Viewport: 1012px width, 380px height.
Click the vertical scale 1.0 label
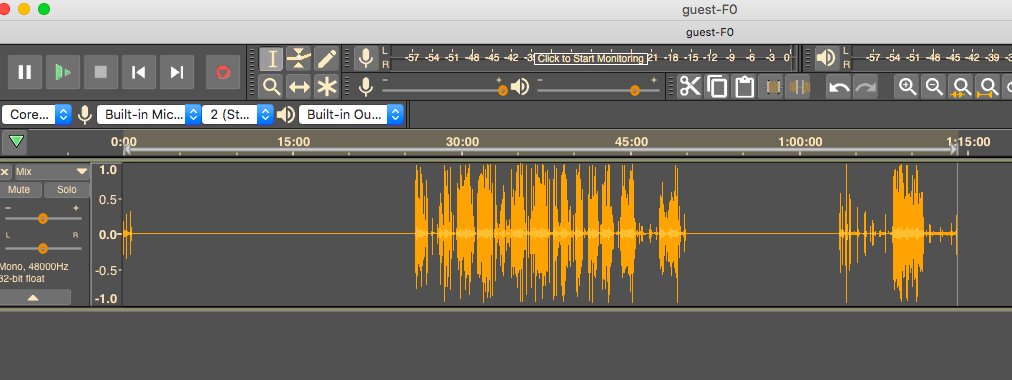click(x=108, y=170)
